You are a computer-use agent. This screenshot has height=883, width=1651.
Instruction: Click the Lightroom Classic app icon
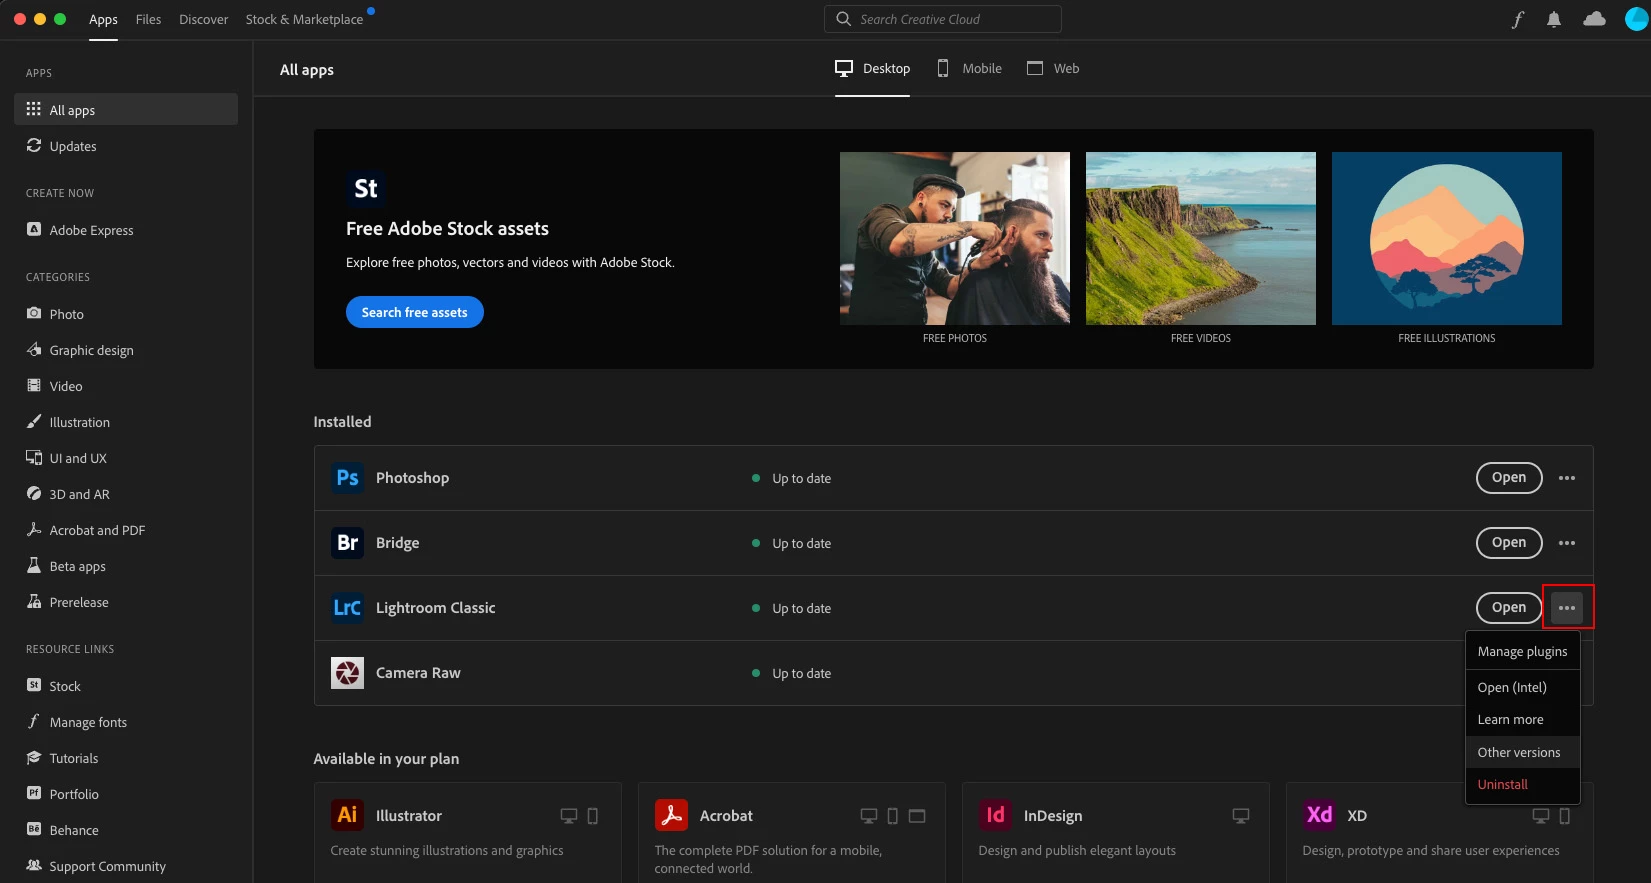tap(347, 608)
